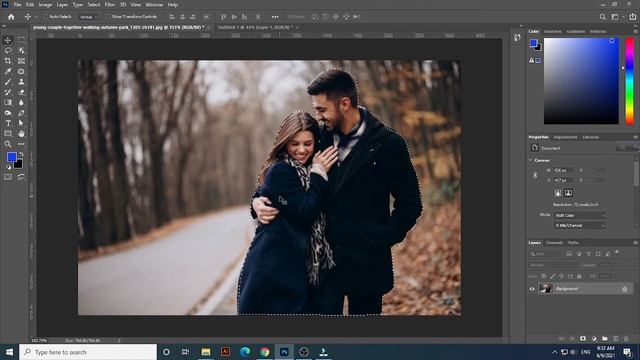The height and width of the screenshot is (360, 640).
Task: Switch to the Swatches tab
Action: [553, 31]
